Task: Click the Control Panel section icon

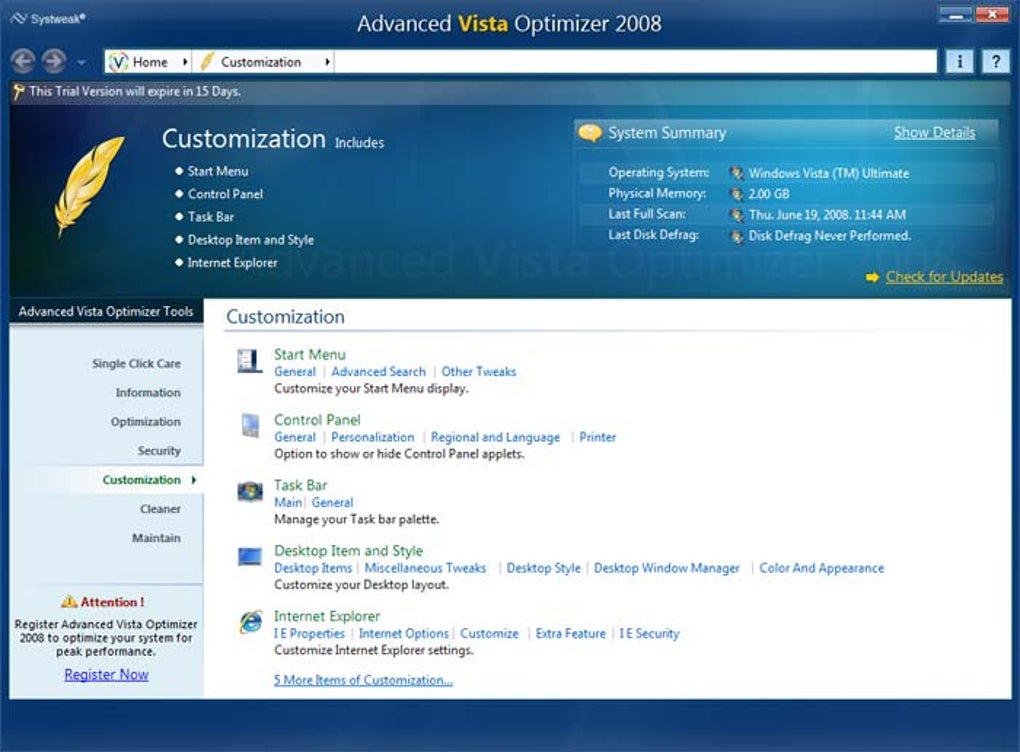Action: pos(250,426)
